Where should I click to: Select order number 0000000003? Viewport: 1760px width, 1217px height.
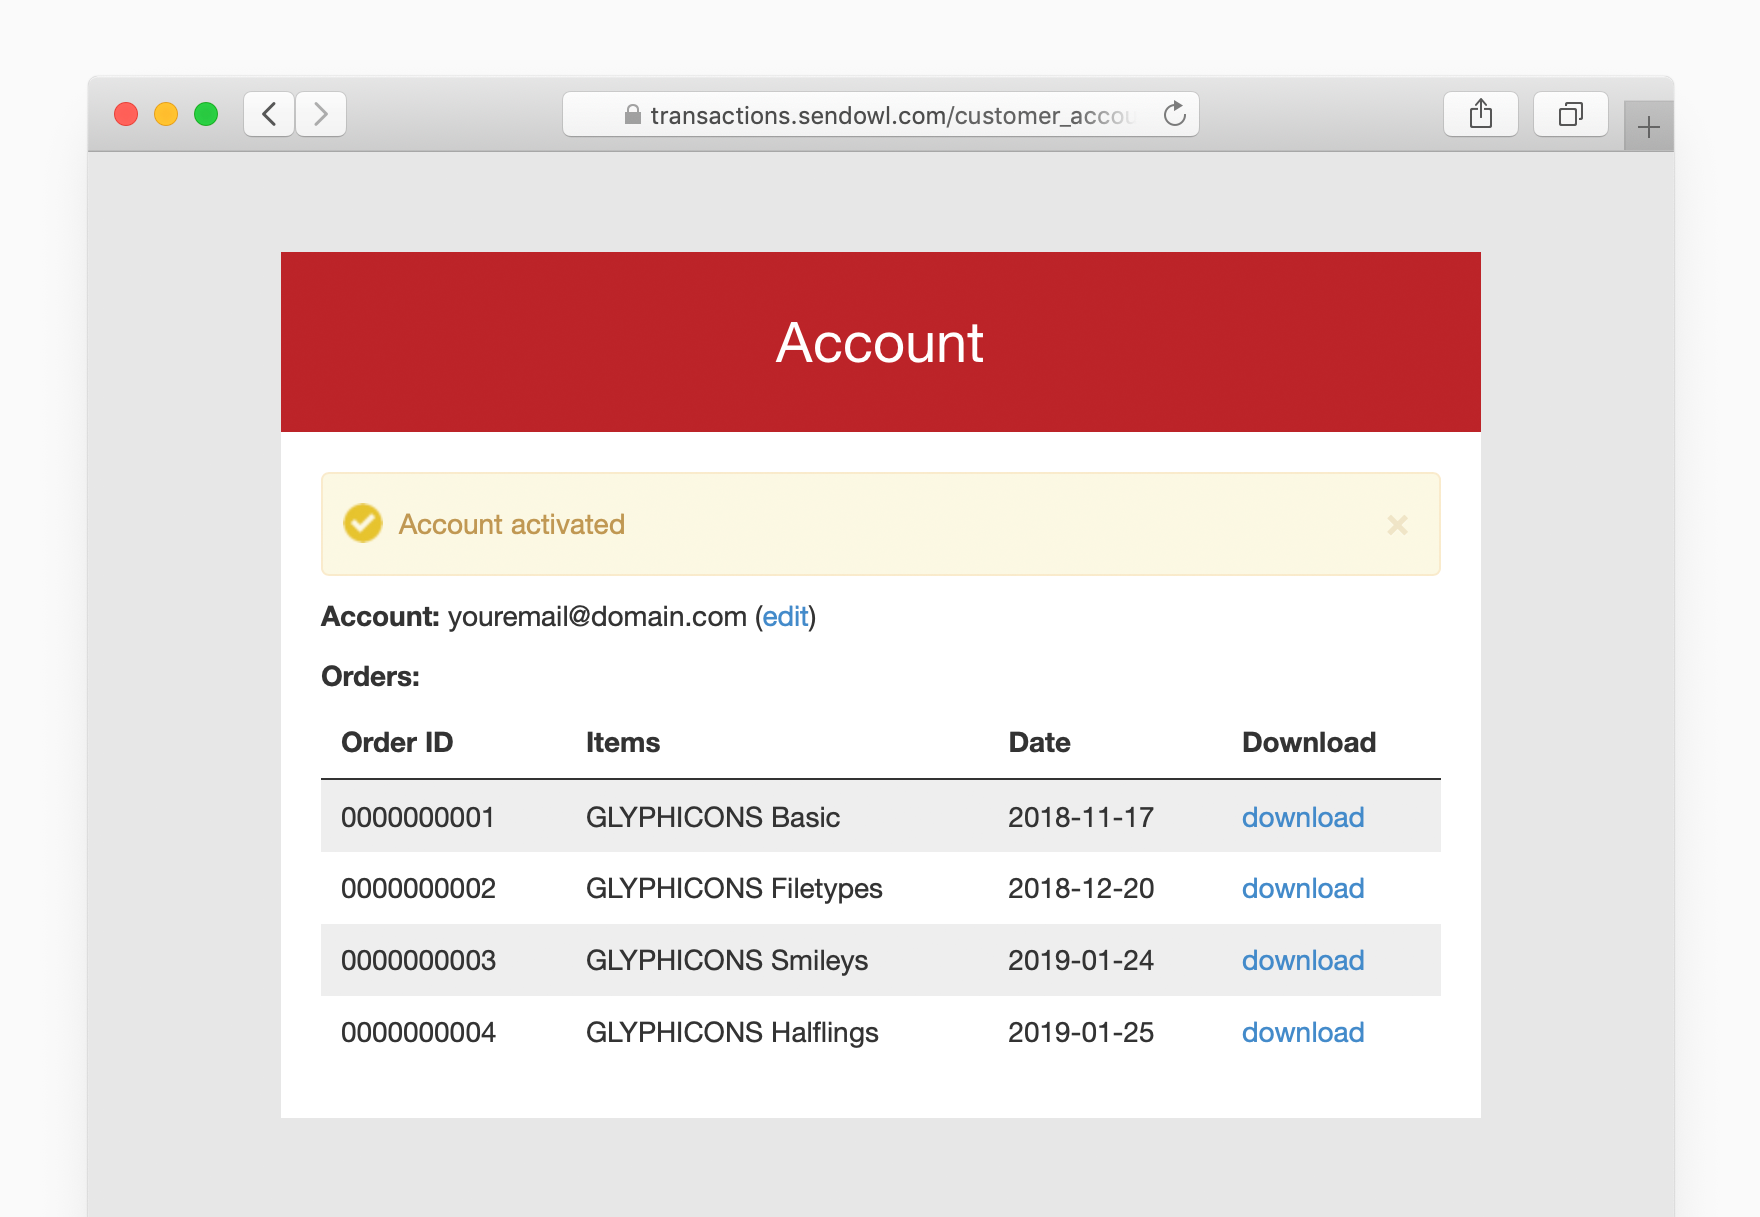tap(418, 960)
